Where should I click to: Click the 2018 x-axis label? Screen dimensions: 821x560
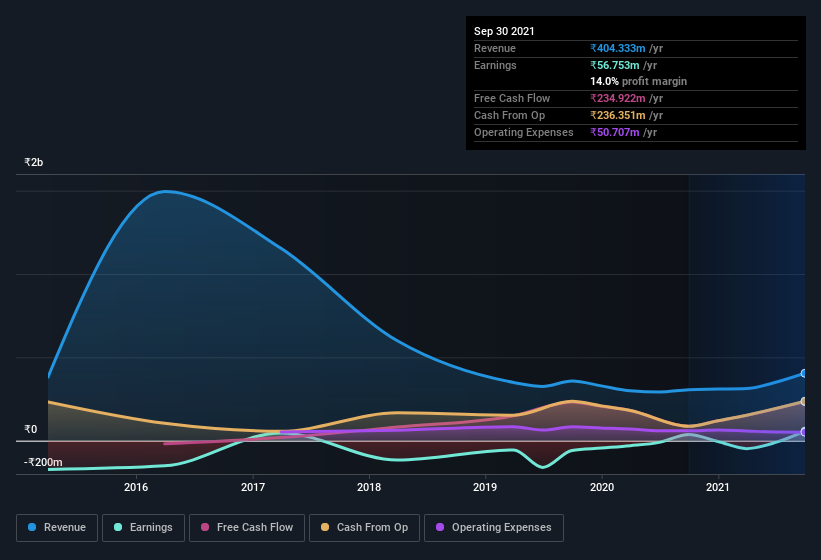369,487
